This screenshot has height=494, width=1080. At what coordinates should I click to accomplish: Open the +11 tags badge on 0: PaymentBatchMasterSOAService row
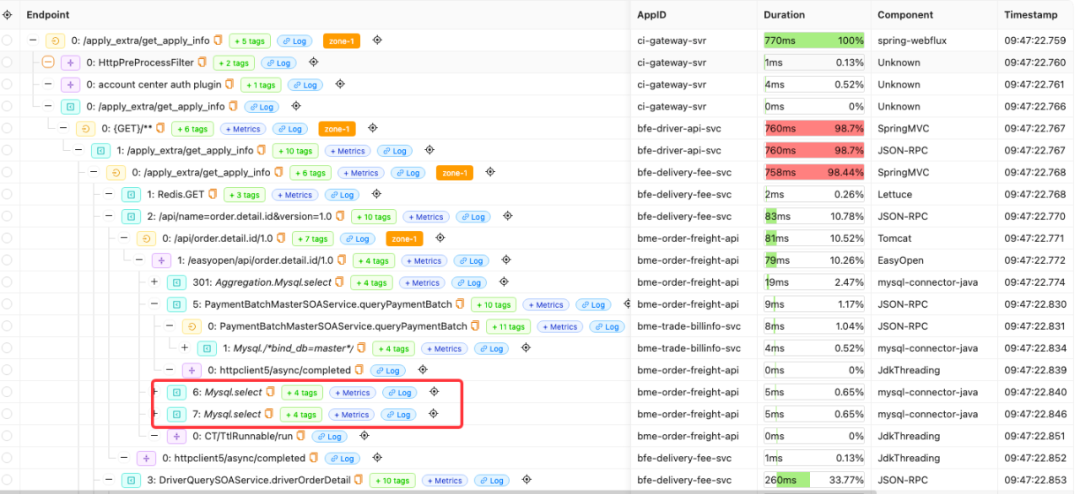508,327
